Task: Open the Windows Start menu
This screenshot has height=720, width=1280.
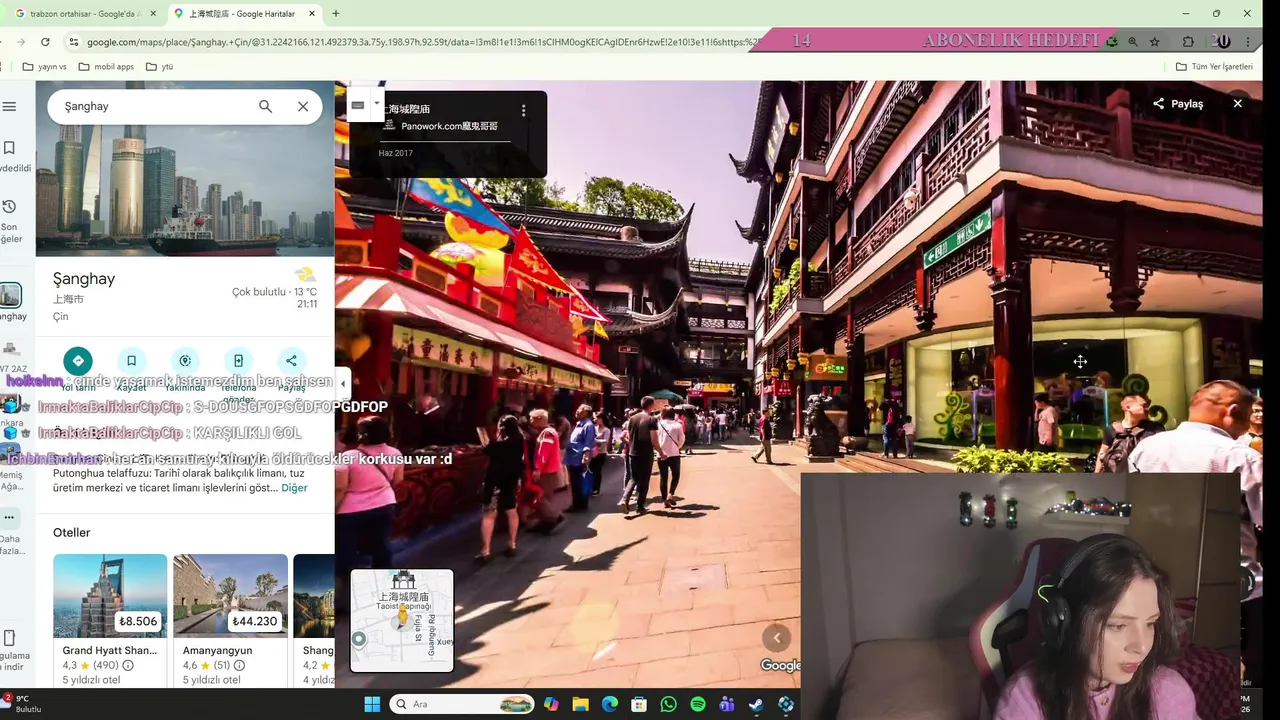Action: 372,704
